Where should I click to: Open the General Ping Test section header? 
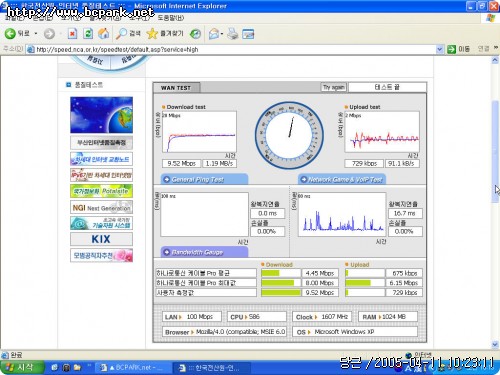204,179
